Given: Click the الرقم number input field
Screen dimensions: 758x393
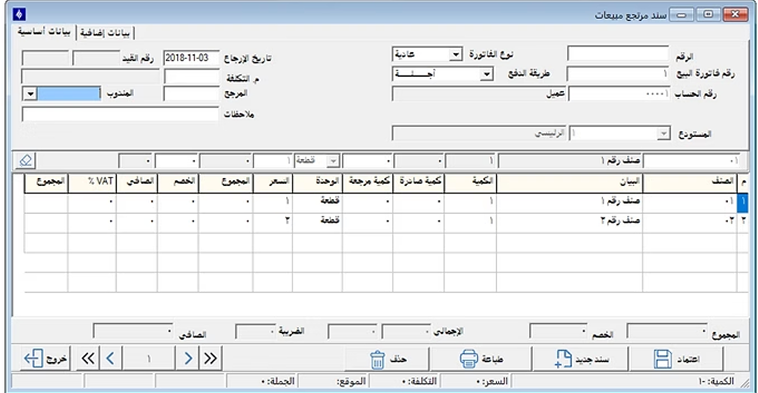Looking at the screenshot, I should click(618, 54).
